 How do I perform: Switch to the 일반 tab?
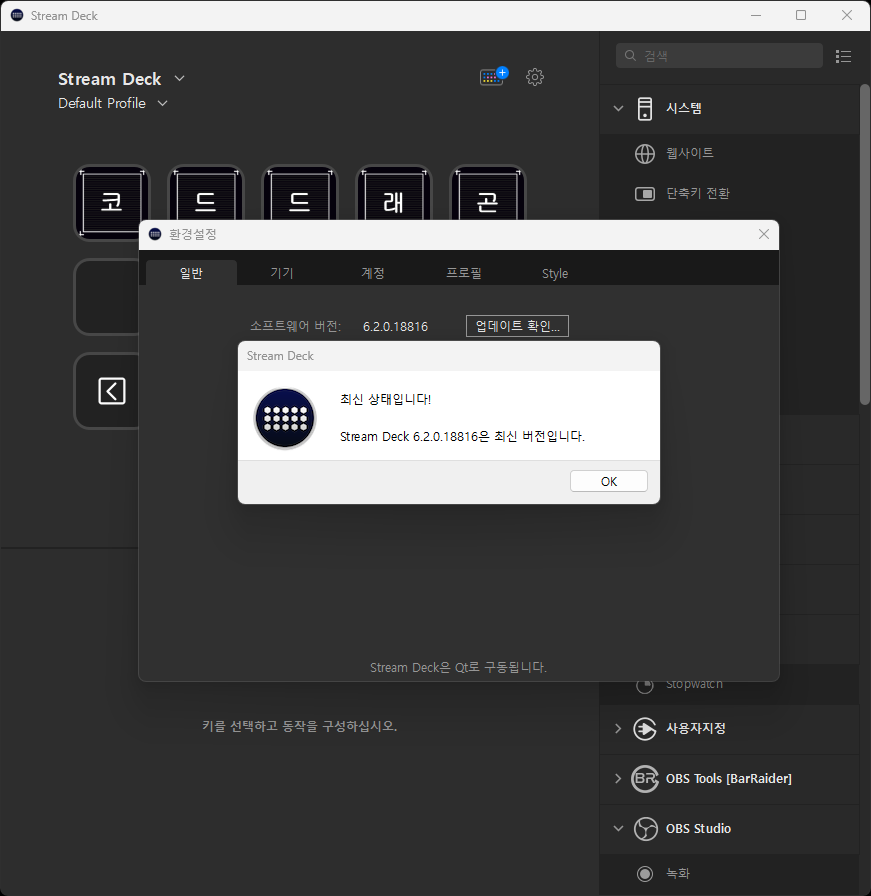tap(191, 273)
